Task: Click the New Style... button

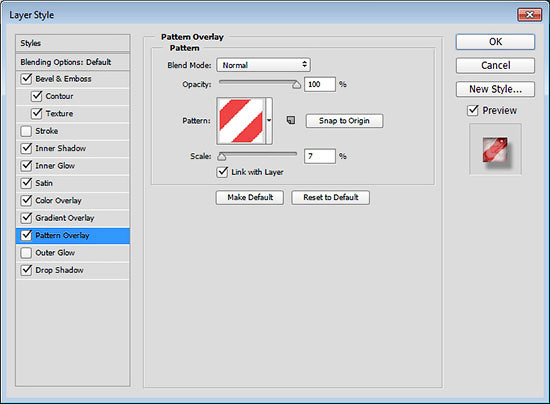Action: pos(495,89)
